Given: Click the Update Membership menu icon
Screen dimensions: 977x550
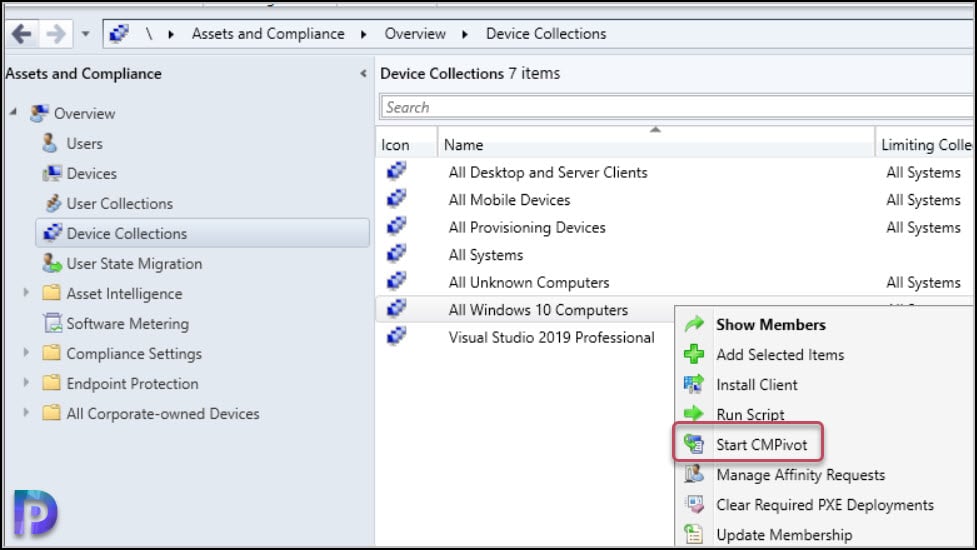Looking at the screenshot, I should (693, 533).
